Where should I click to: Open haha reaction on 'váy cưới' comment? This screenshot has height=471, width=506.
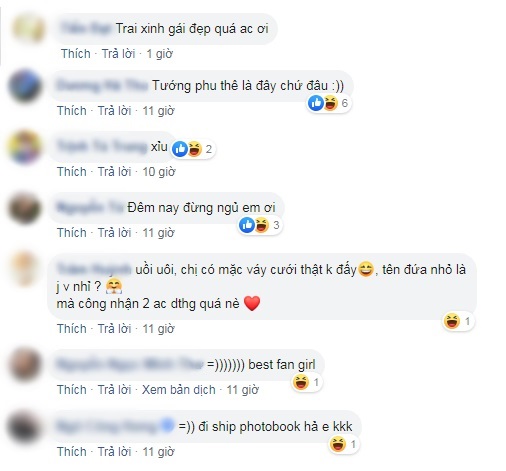(x=452, y=321)
